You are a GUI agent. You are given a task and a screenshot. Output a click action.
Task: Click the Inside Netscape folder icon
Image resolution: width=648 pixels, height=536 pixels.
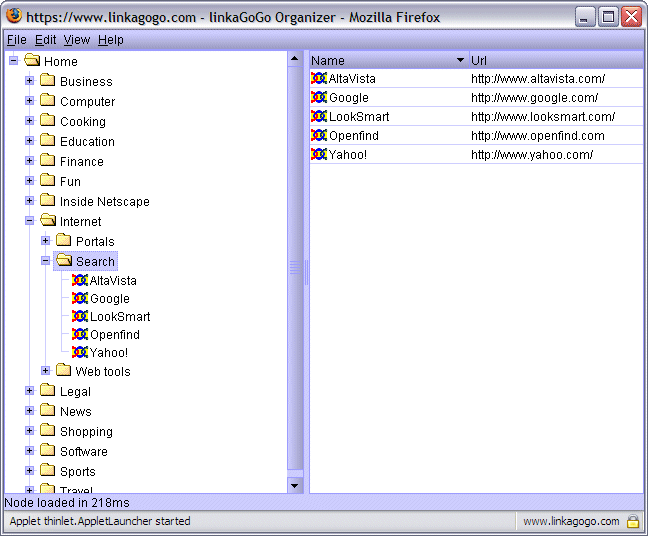coord(48,200)
